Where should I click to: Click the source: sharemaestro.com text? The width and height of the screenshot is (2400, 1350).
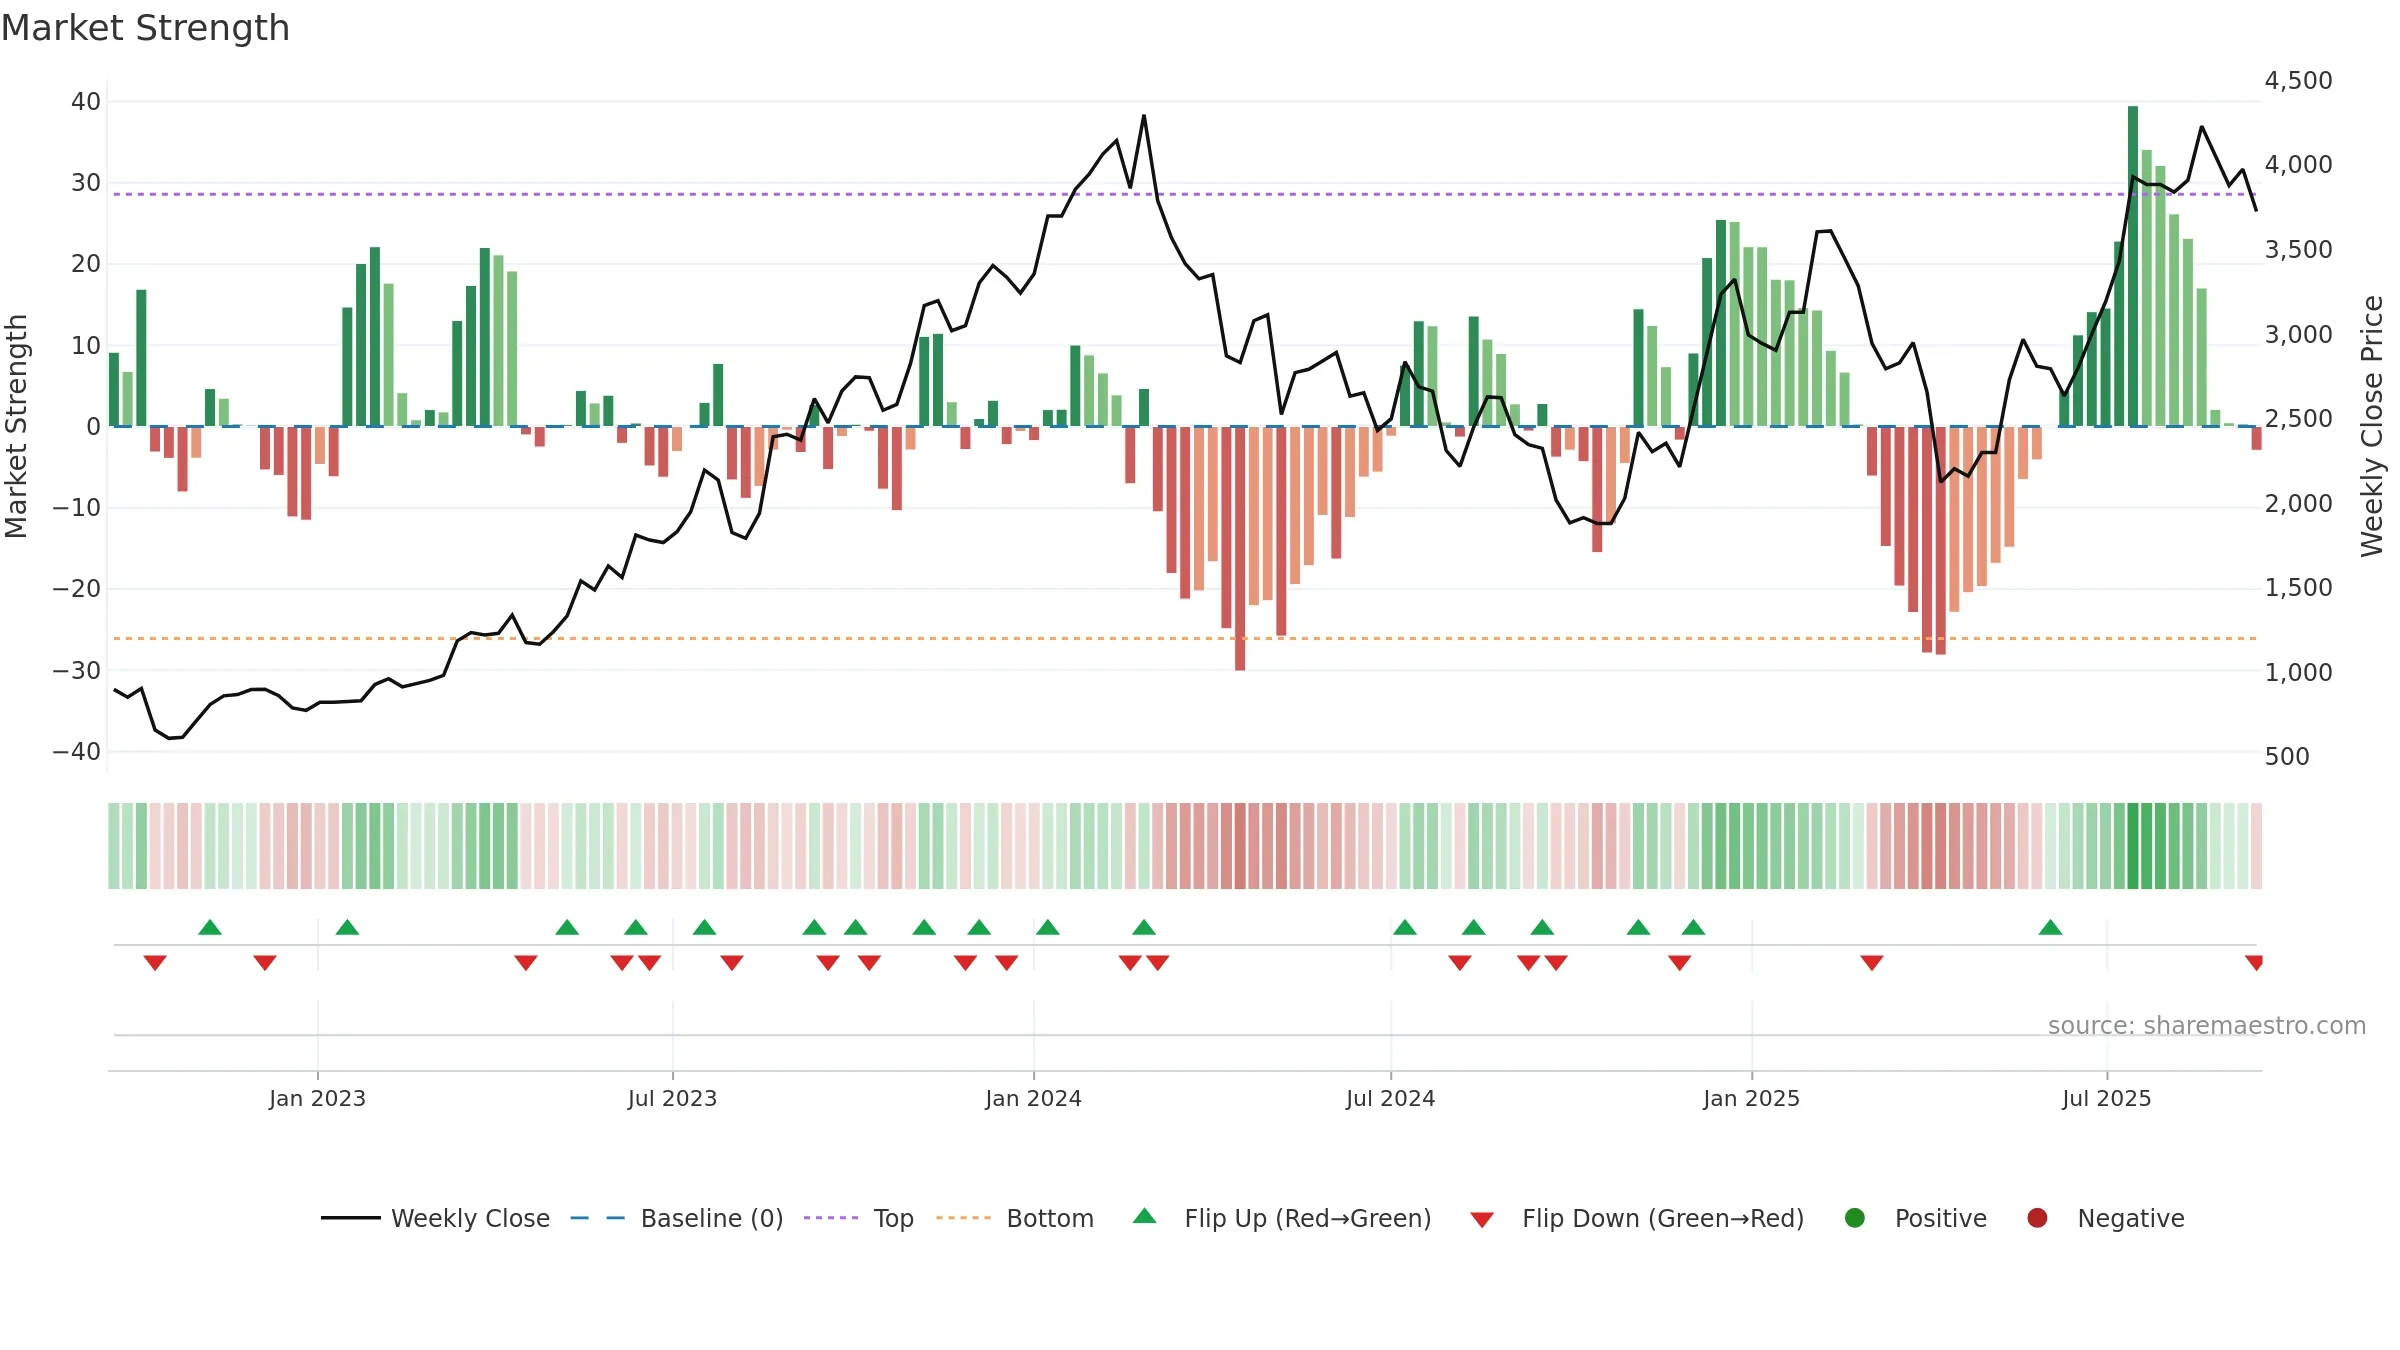pos(2207,1025)
